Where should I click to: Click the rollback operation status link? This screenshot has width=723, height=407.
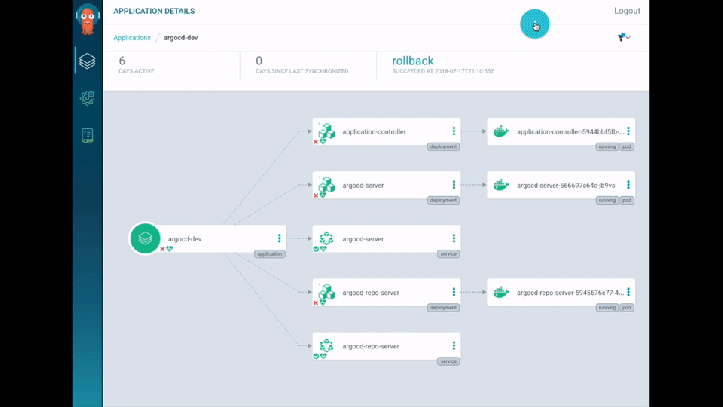[412, 61]
